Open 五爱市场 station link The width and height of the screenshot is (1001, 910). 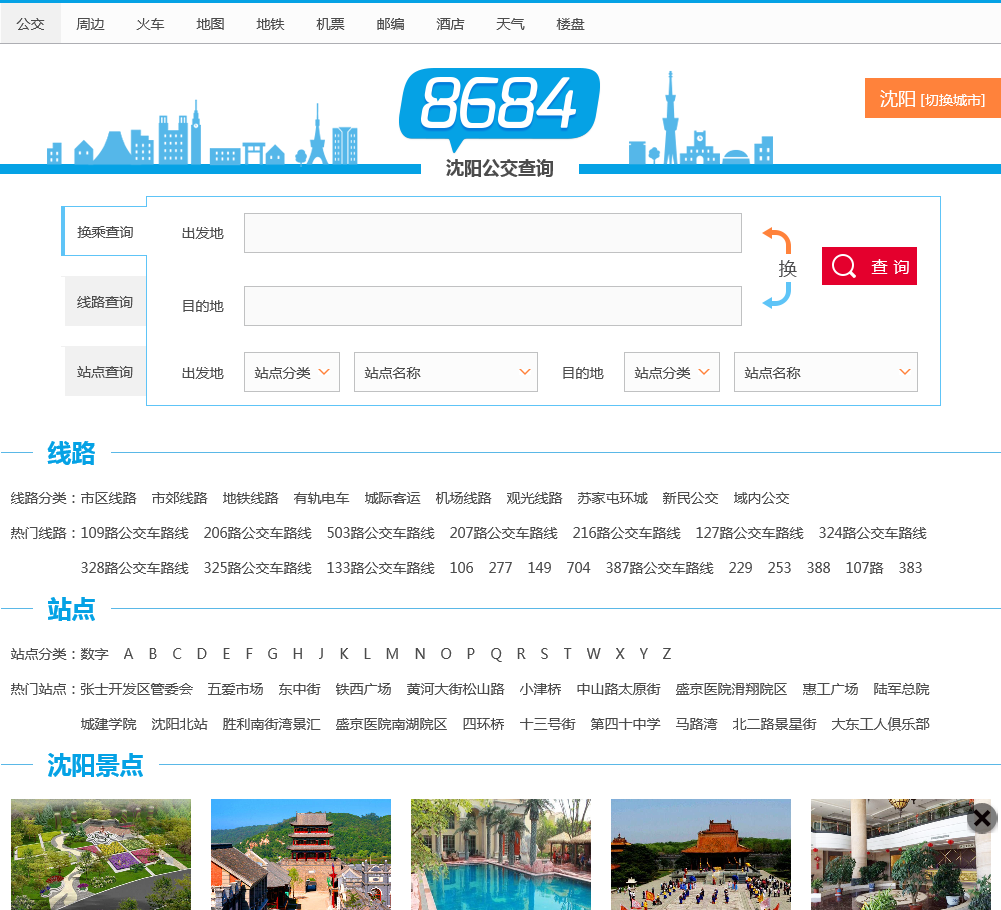pyautogui.click(x=236, y=689)
